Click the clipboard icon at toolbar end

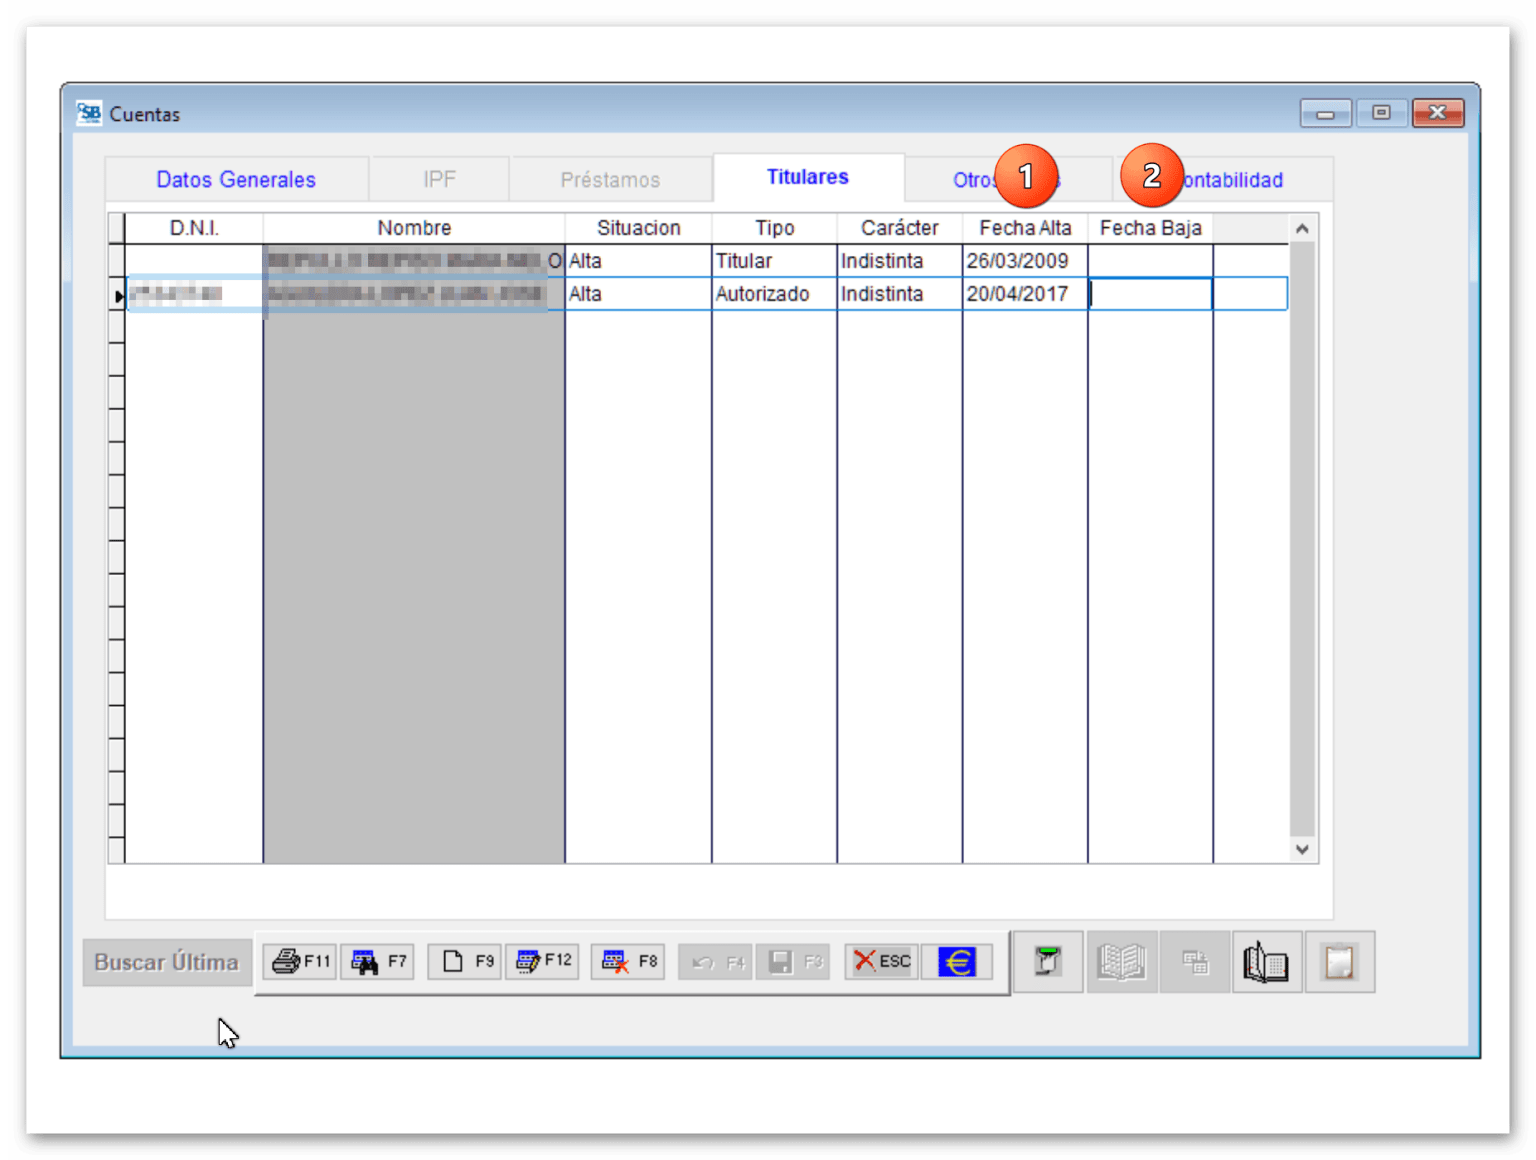click(1339, 963)
